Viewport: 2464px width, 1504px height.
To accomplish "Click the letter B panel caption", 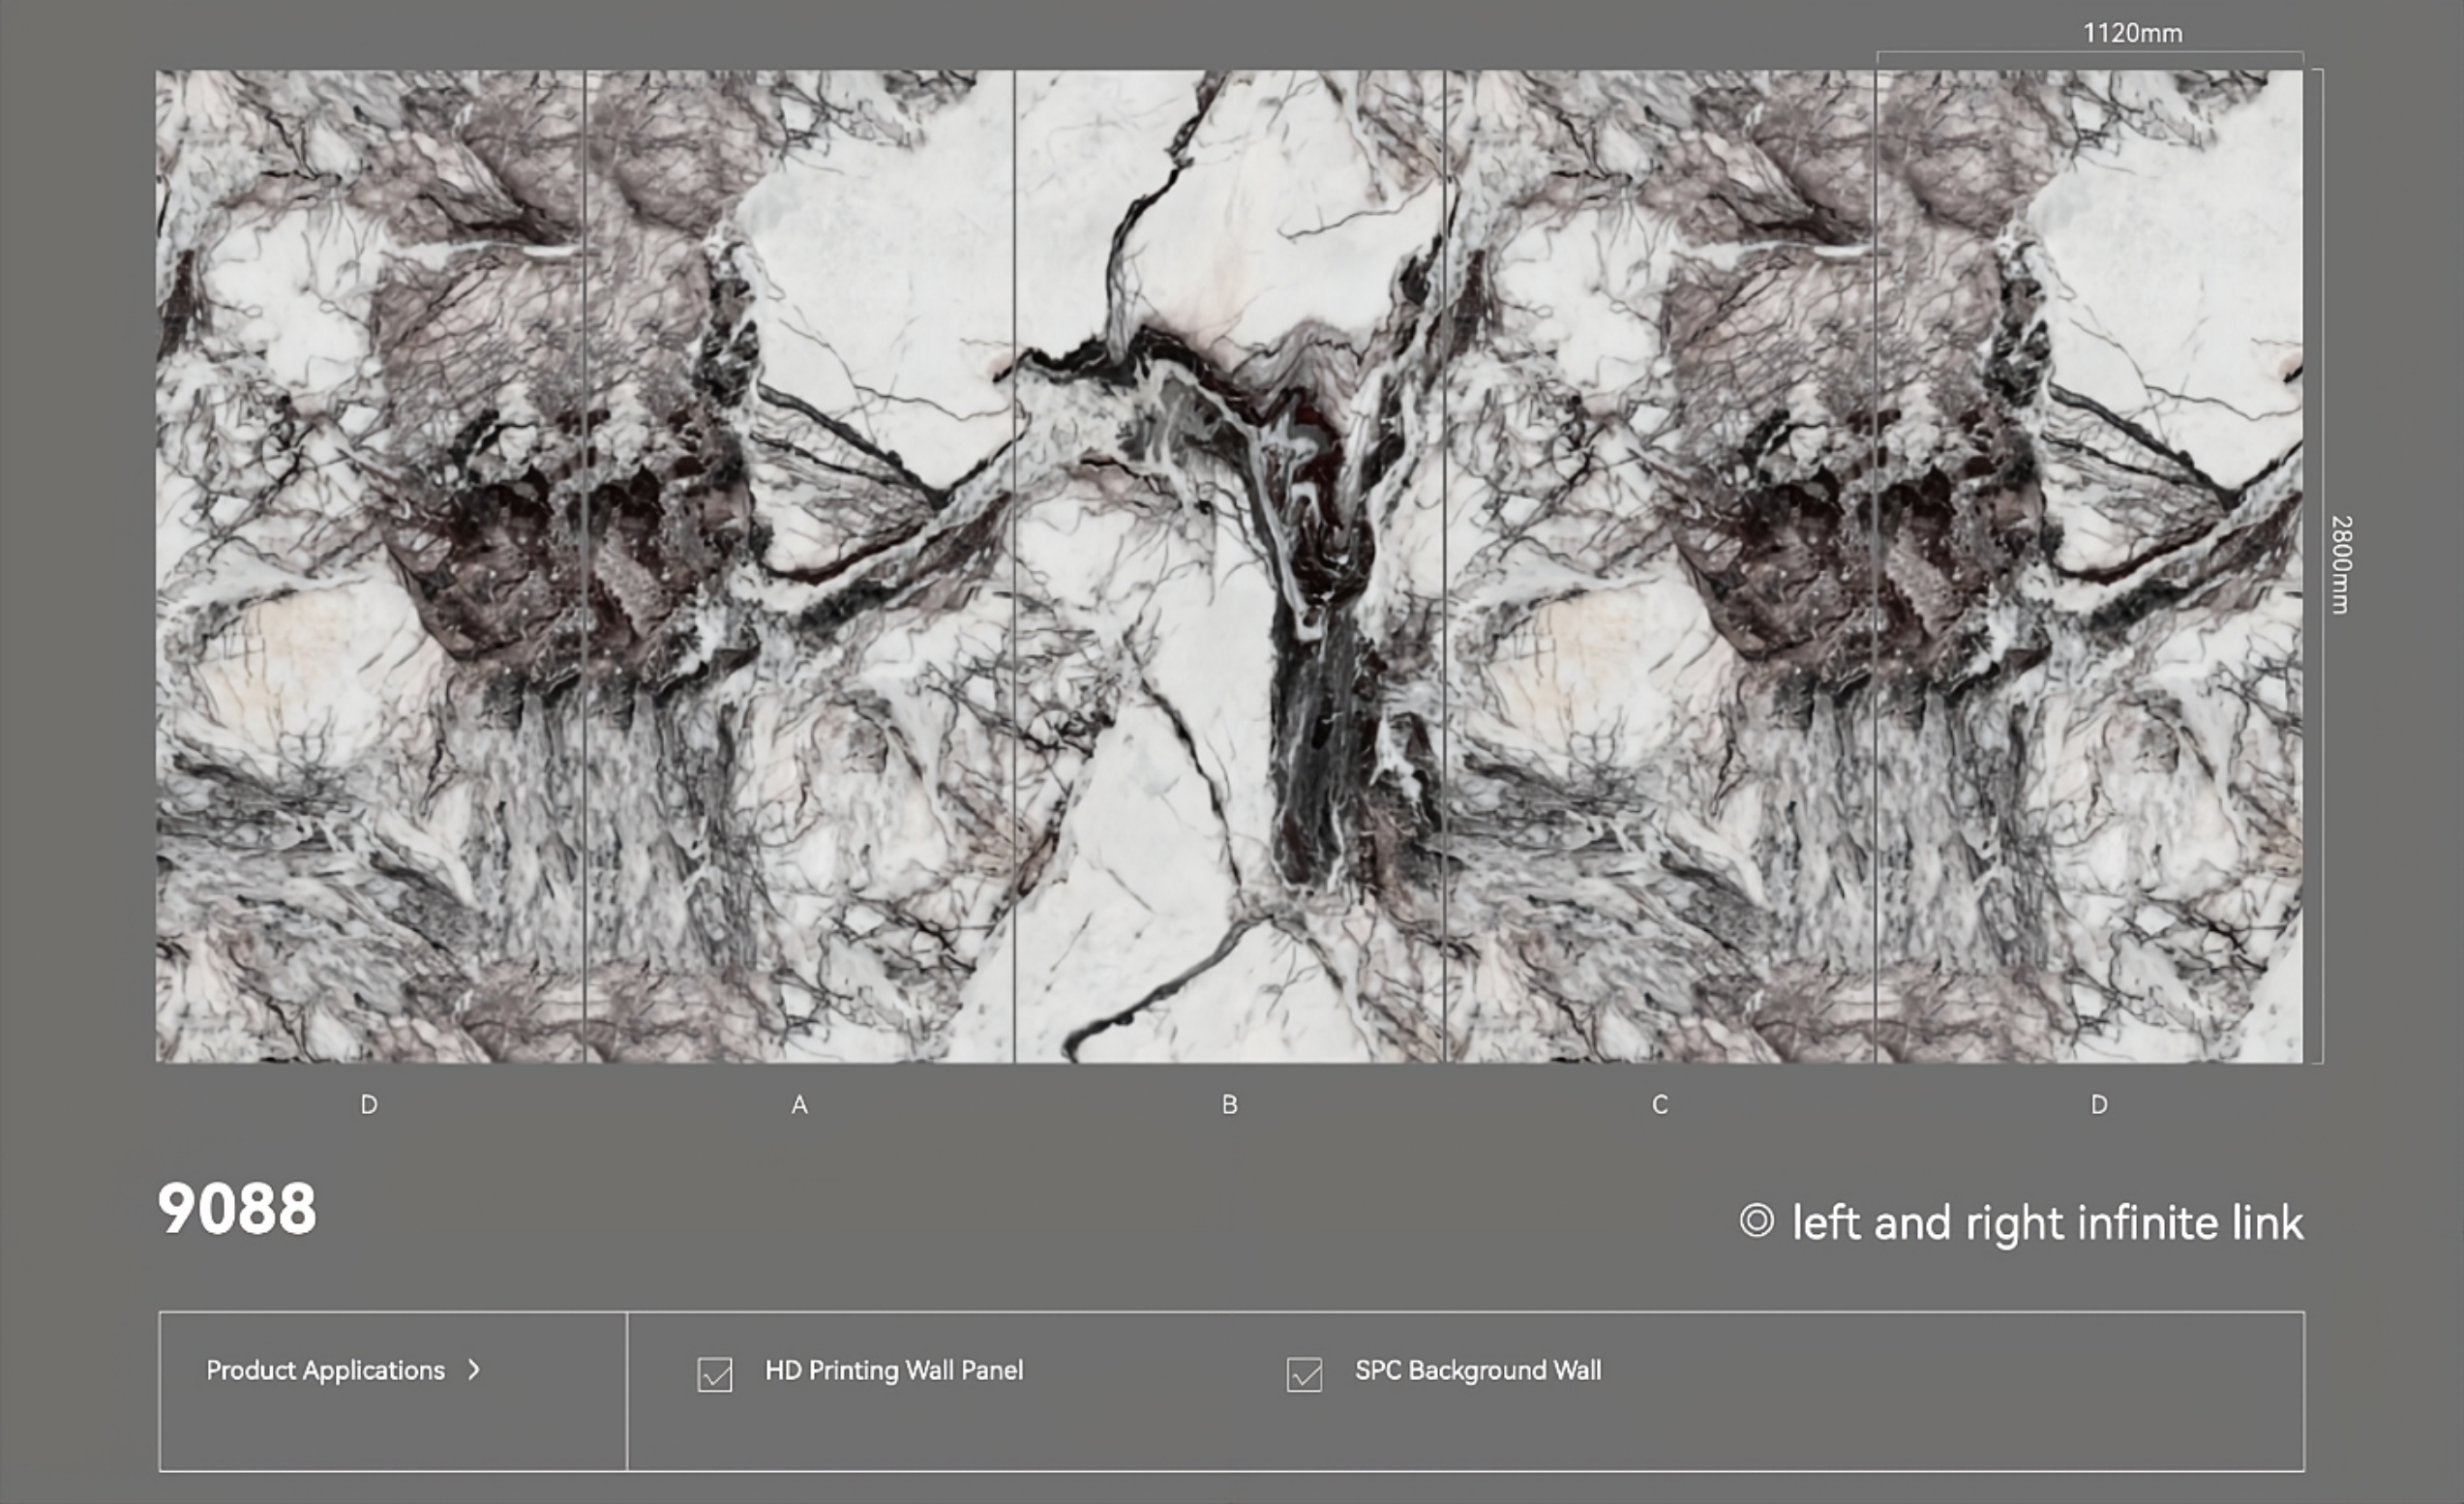I will pos(1229,1104).
